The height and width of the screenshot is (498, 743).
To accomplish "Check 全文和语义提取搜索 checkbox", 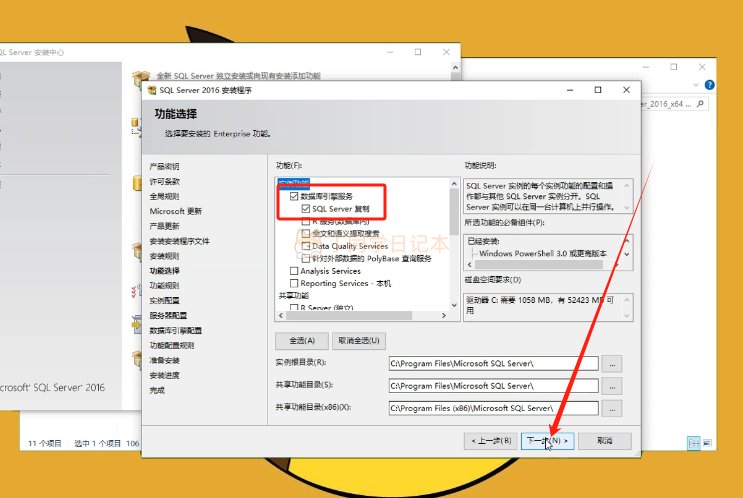I will (306, 234).
